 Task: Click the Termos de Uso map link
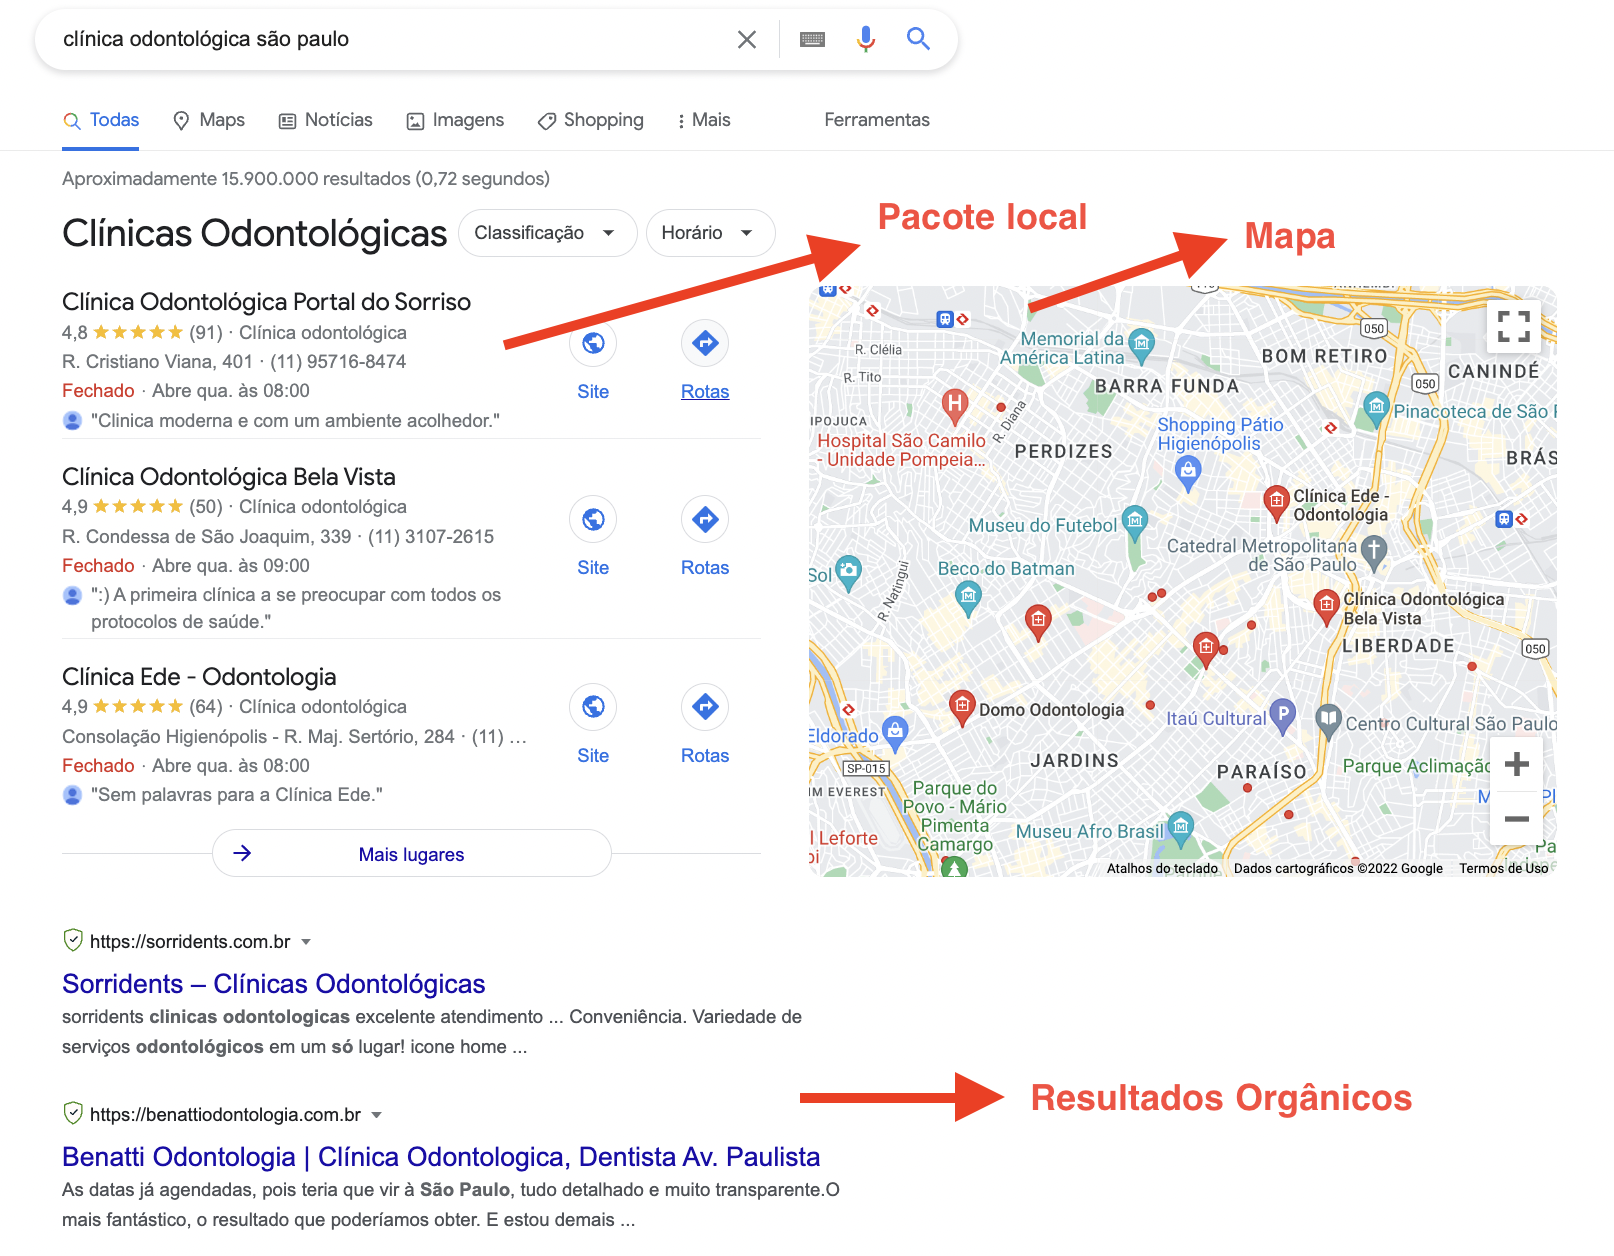click(1503, 868)
